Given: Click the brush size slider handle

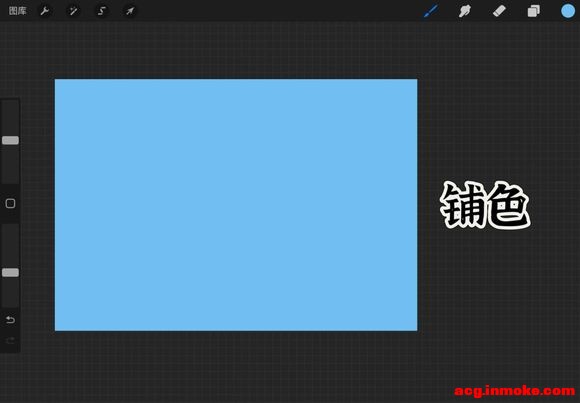Looking at the screenshot, I should [10, 140].
